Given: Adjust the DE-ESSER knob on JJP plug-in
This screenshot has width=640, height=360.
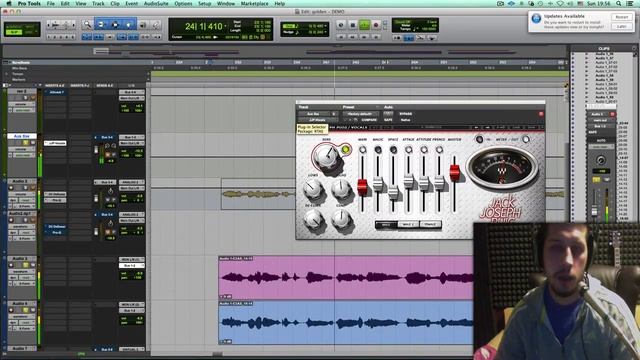Looking at the screenshot, I should 313,220.
